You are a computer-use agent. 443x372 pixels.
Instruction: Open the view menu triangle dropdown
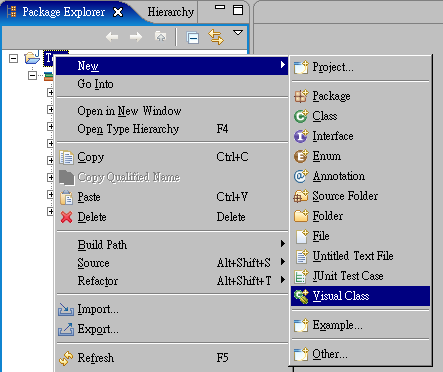[238, 33]
